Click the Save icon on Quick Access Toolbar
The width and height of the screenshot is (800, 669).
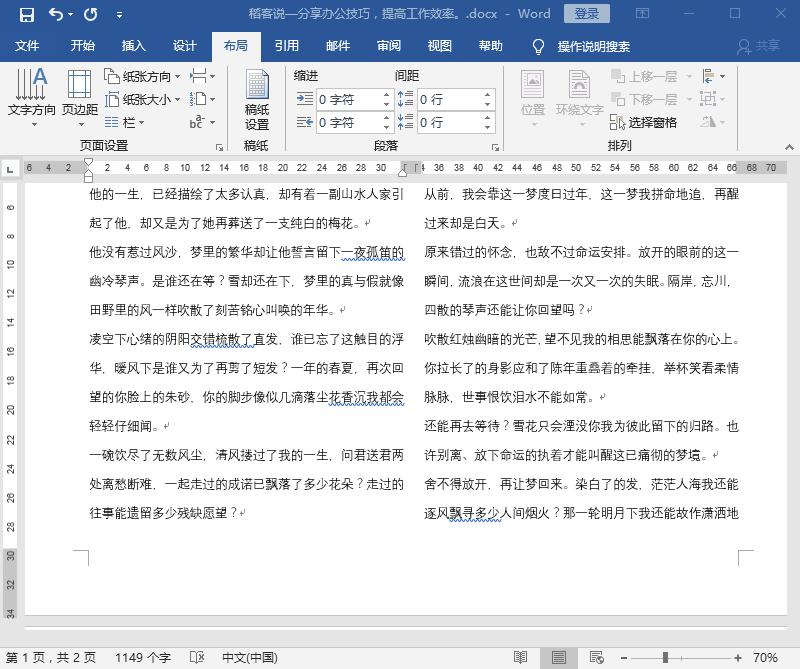(27, 12)
